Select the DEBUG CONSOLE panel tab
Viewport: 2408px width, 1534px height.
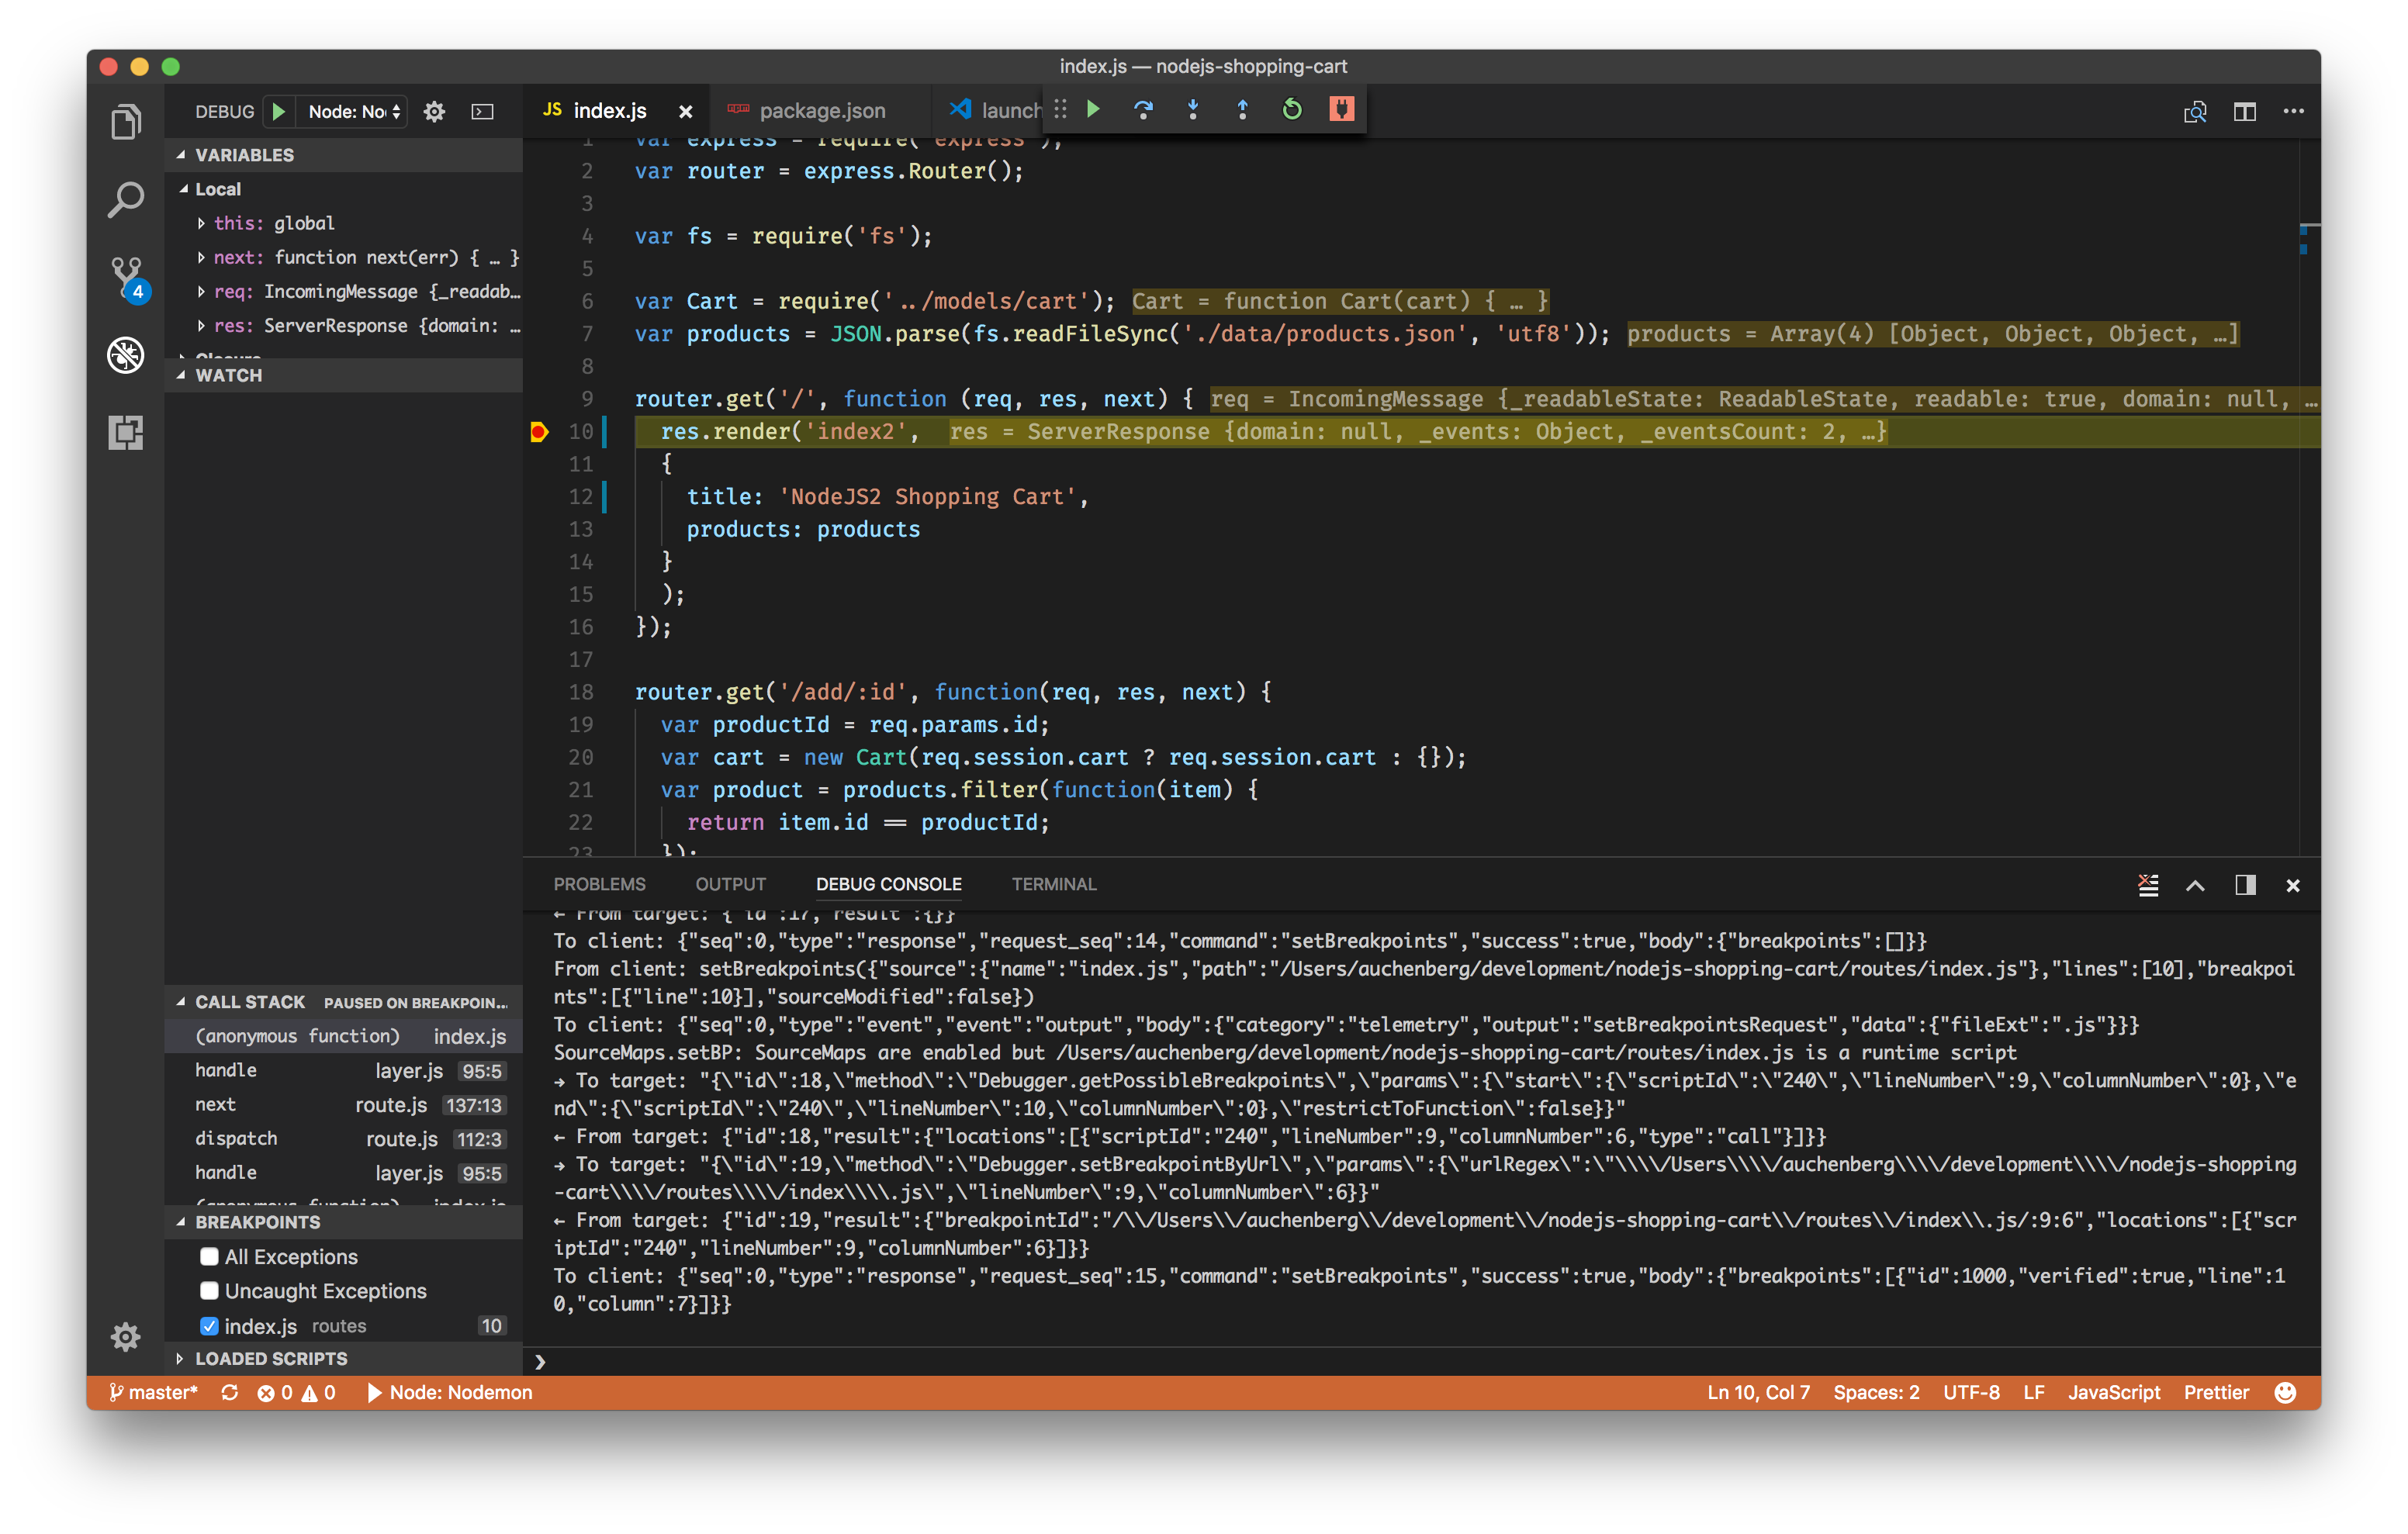click(x=888, y=884)
